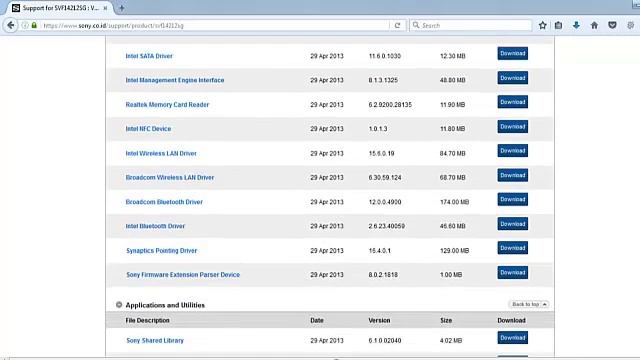This screenshot has width=640, height=360.
Task: Download Realtek Memory Card Reader driver
Action: point(512,102)
